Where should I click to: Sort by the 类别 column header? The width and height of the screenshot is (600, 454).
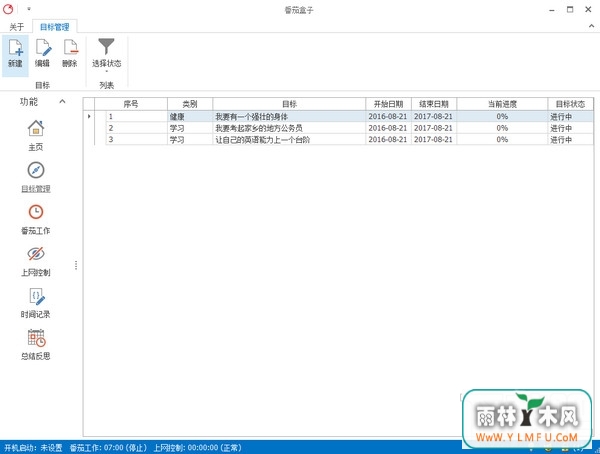tap(190, 104)
